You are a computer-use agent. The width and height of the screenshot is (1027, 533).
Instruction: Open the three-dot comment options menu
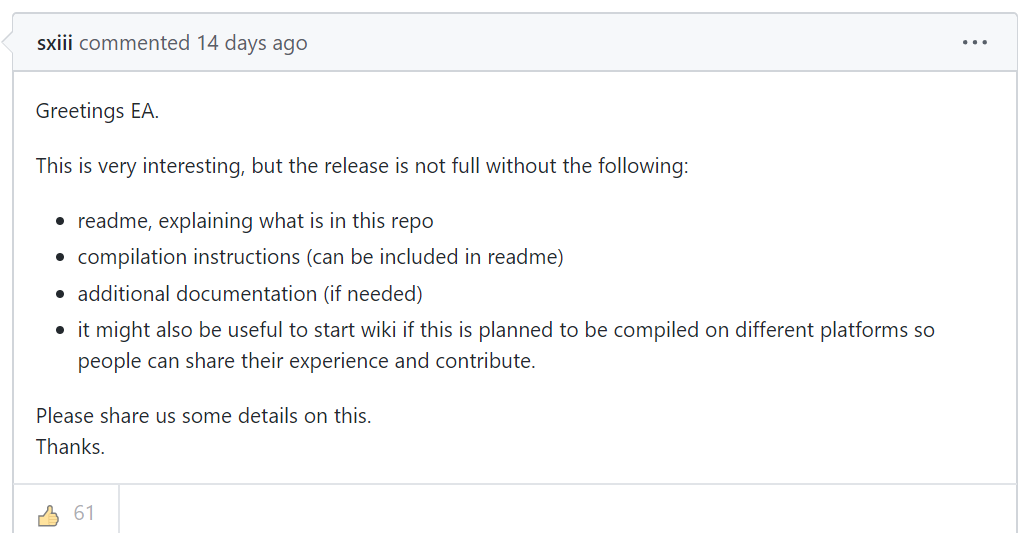(974, 43)
